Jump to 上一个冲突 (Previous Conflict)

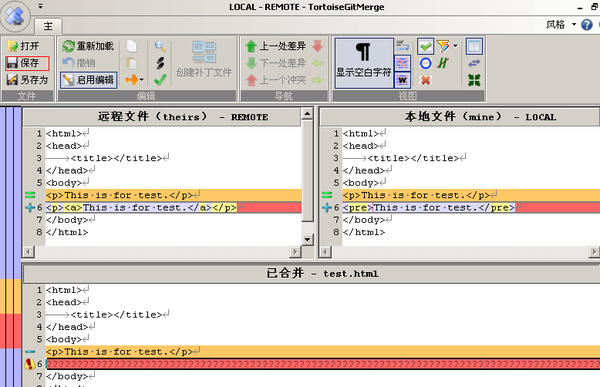pyautogui.click(x=276, y=80)
